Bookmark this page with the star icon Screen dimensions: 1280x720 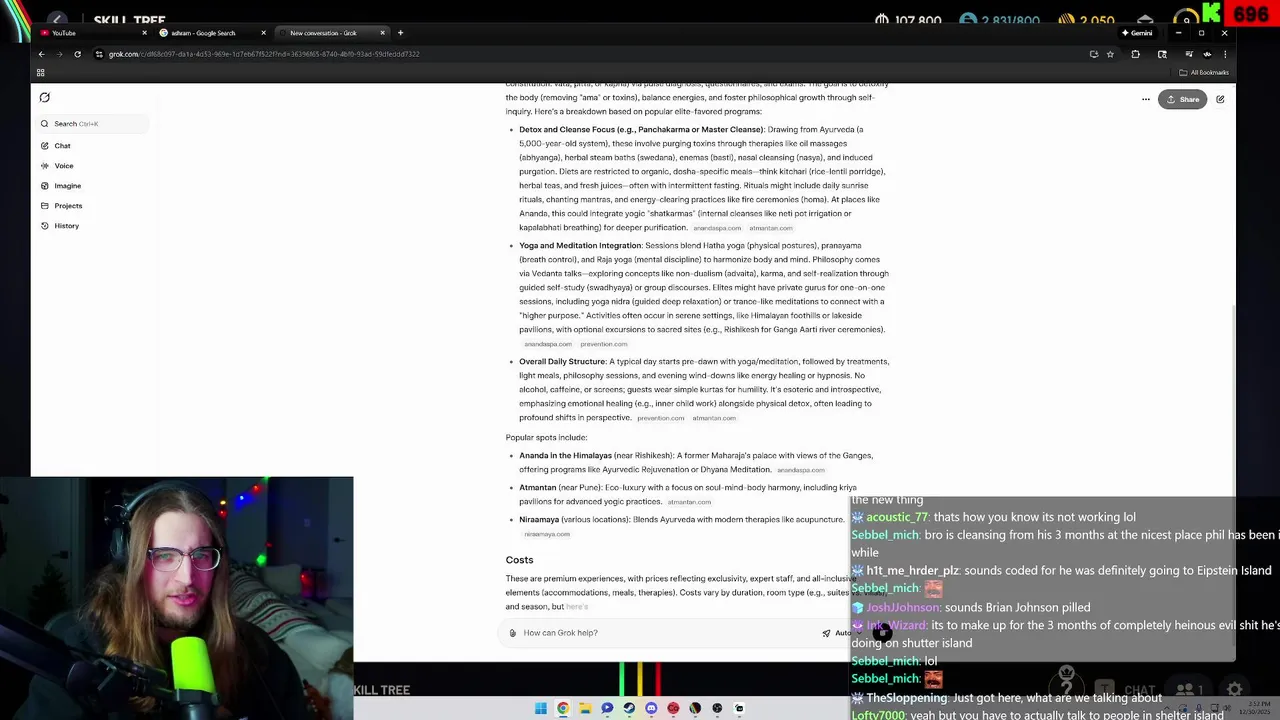[1110, 54]
